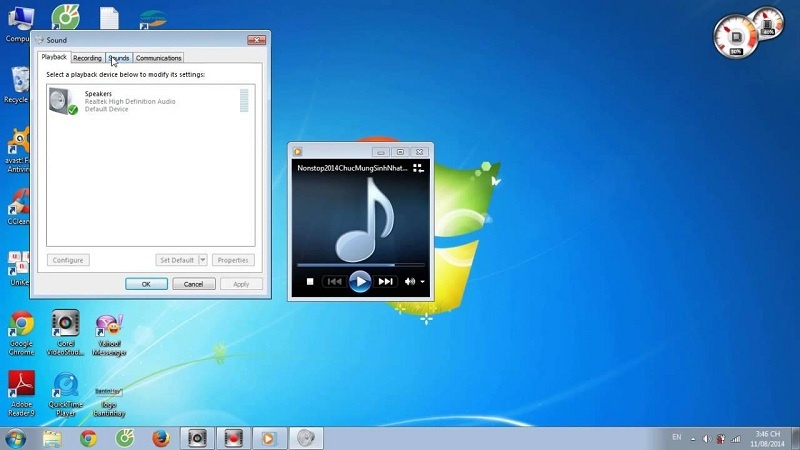800x450 pixels.
Task: Open volume dropdown arrow in media player
Action: click(x=422, y=282)
